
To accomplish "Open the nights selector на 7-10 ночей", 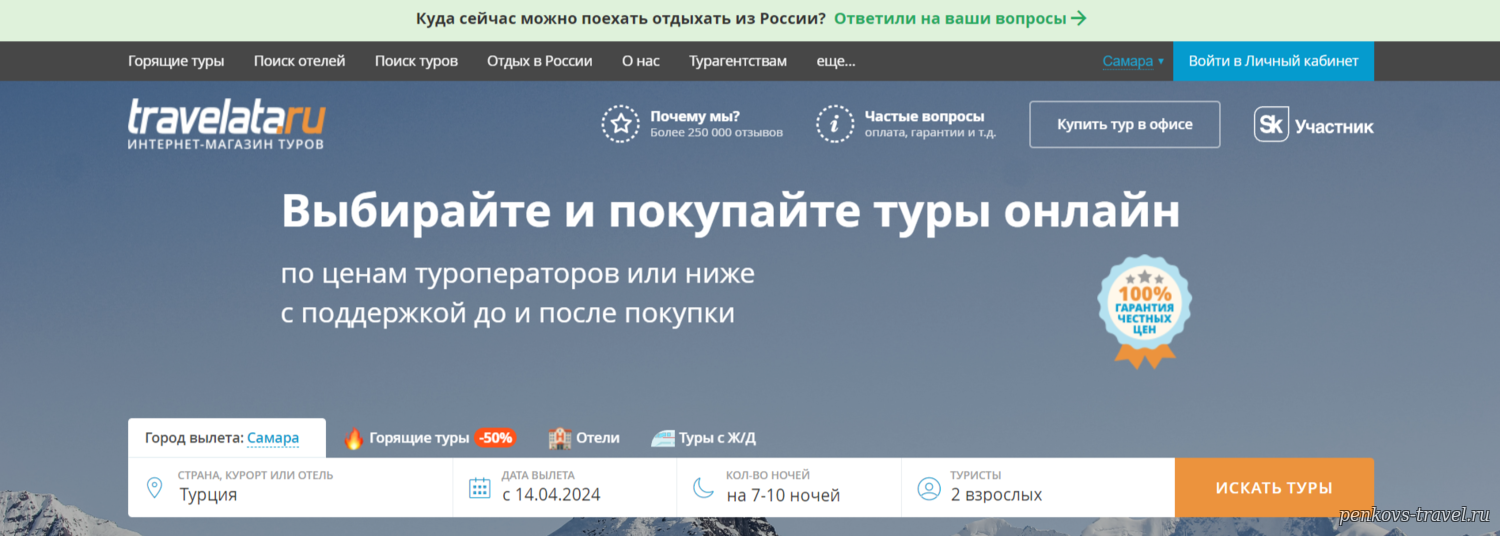I will pos(789,487).
